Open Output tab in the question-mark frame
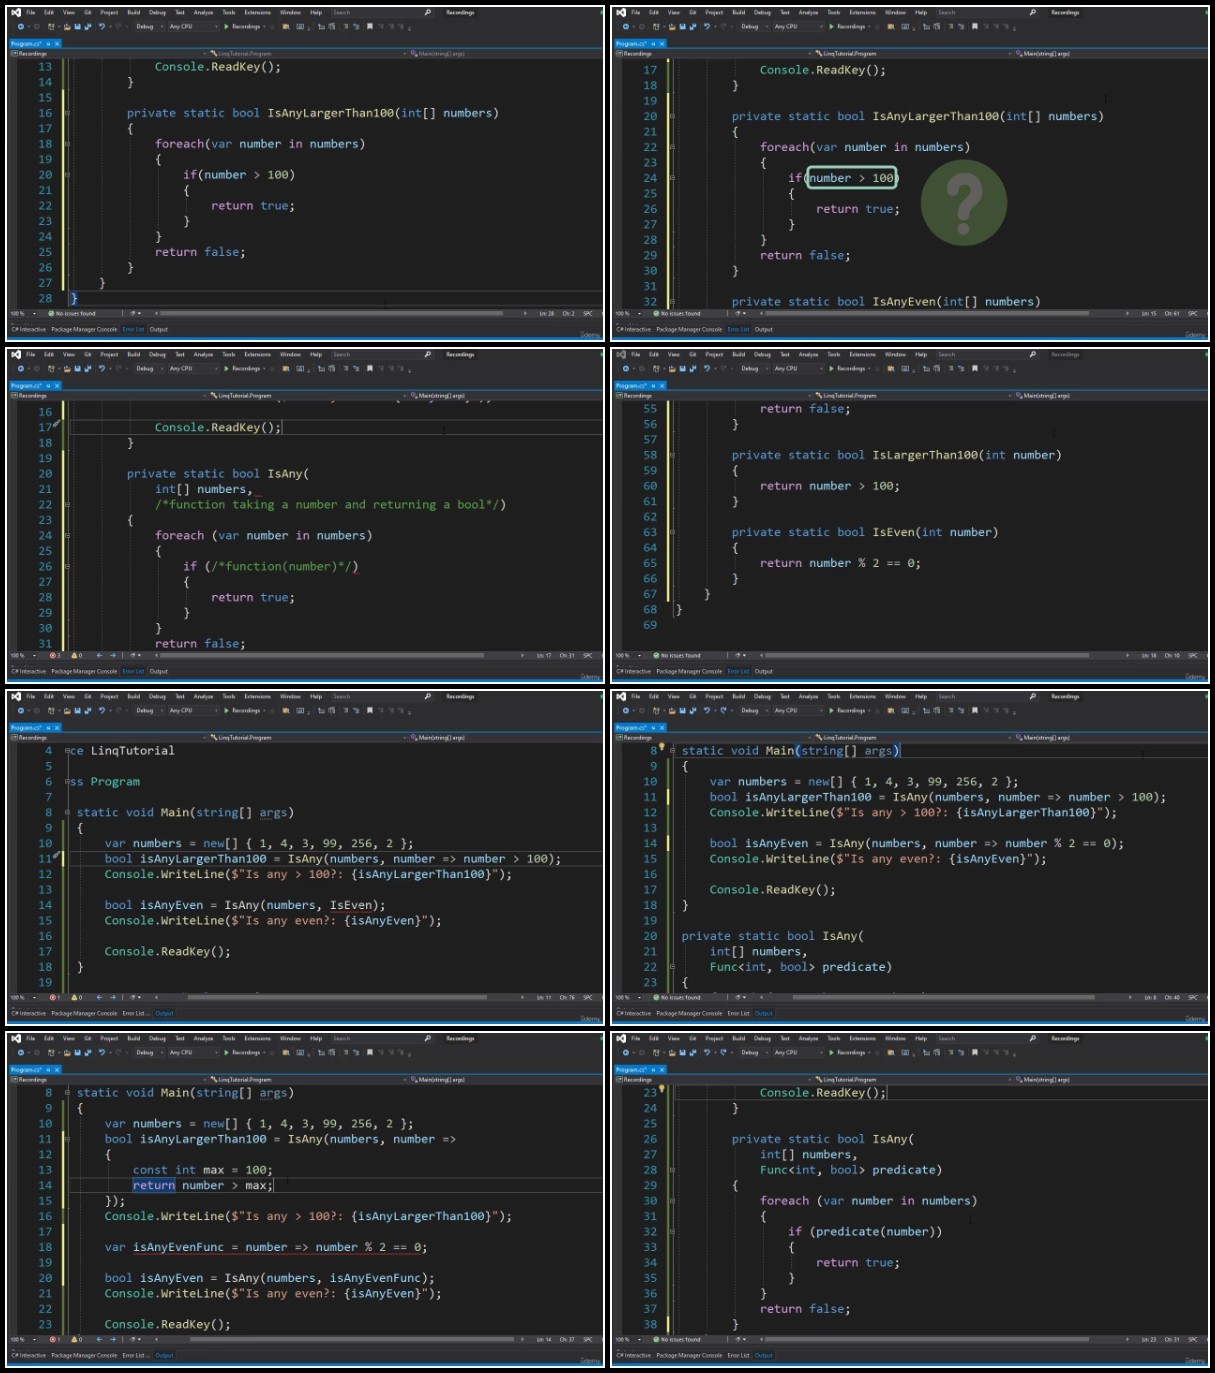Screen dimensions: 1215x1373 763,329
